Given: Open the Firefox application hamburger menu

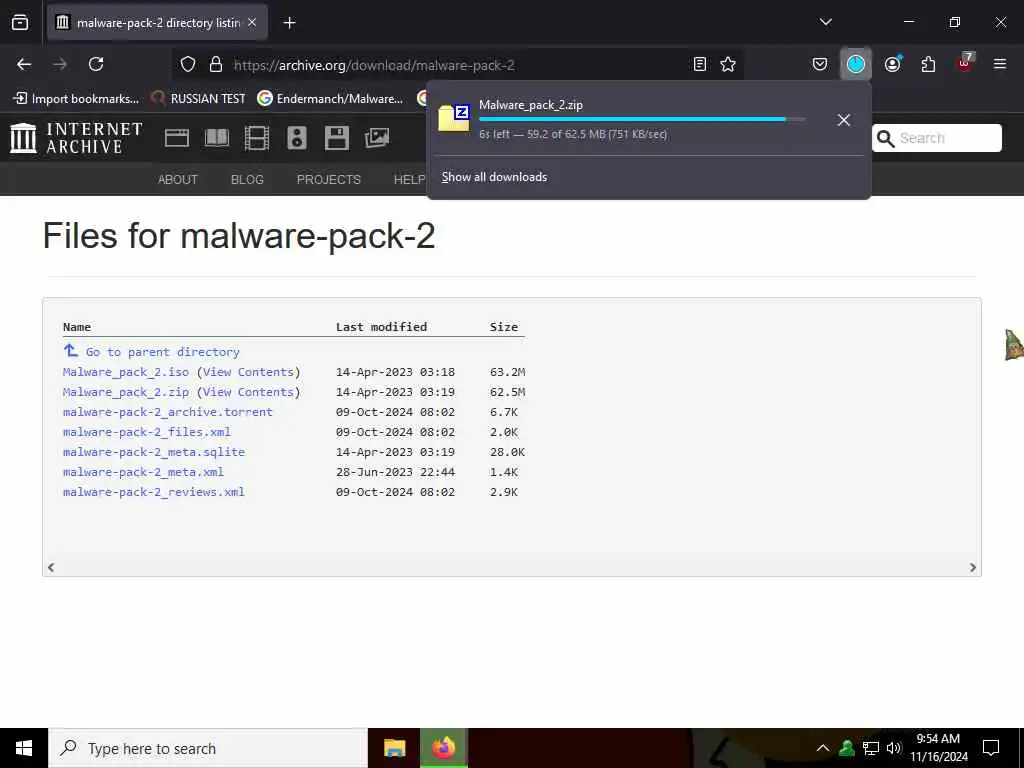Looking at the screenshot, I should click(x=1000, y=64).
